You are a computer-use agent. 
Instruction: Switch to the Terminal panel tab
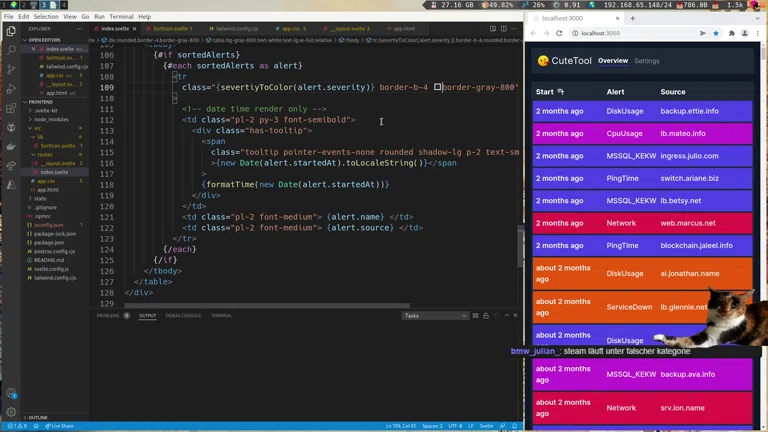click(x=221, y=316)
